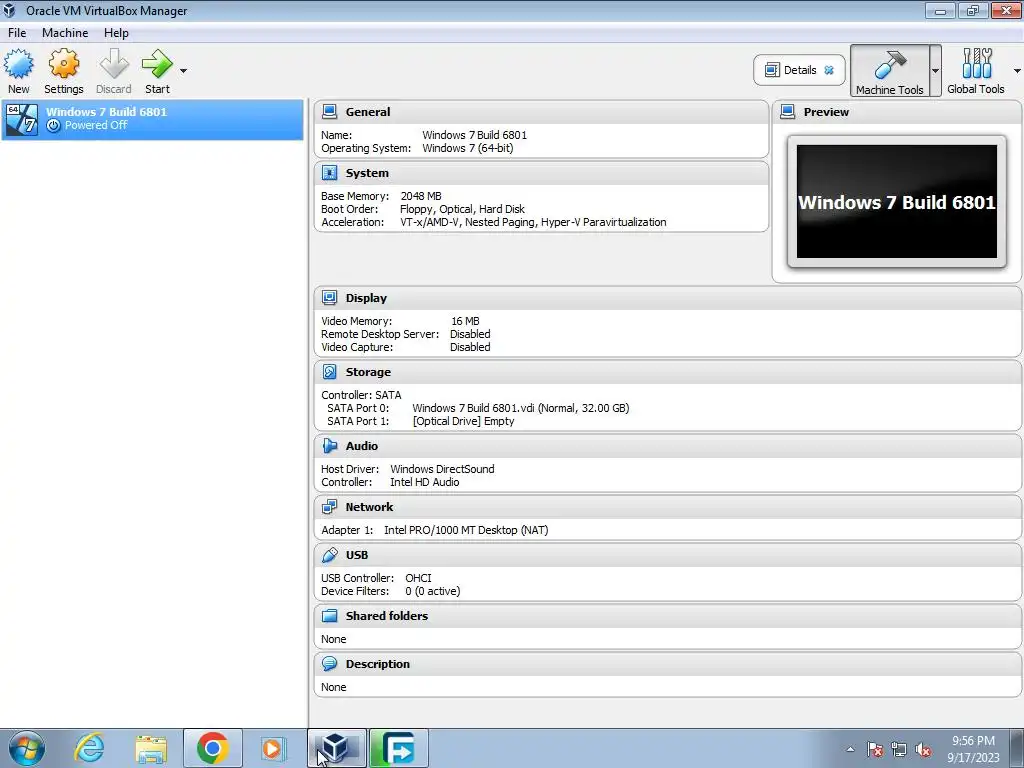Viewport: 1024px width, 768px height.
Task: Launch Internet Explorer from taskbar
Action: (x=89, y=748)
